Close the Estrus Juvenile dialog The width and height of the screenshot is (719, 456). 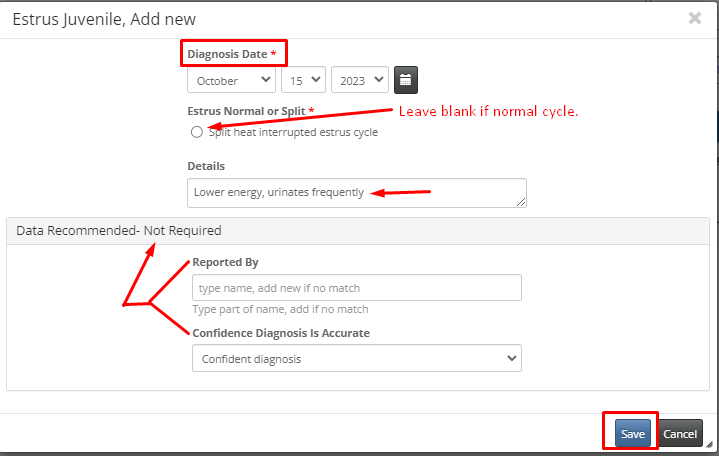click(695, 18)
